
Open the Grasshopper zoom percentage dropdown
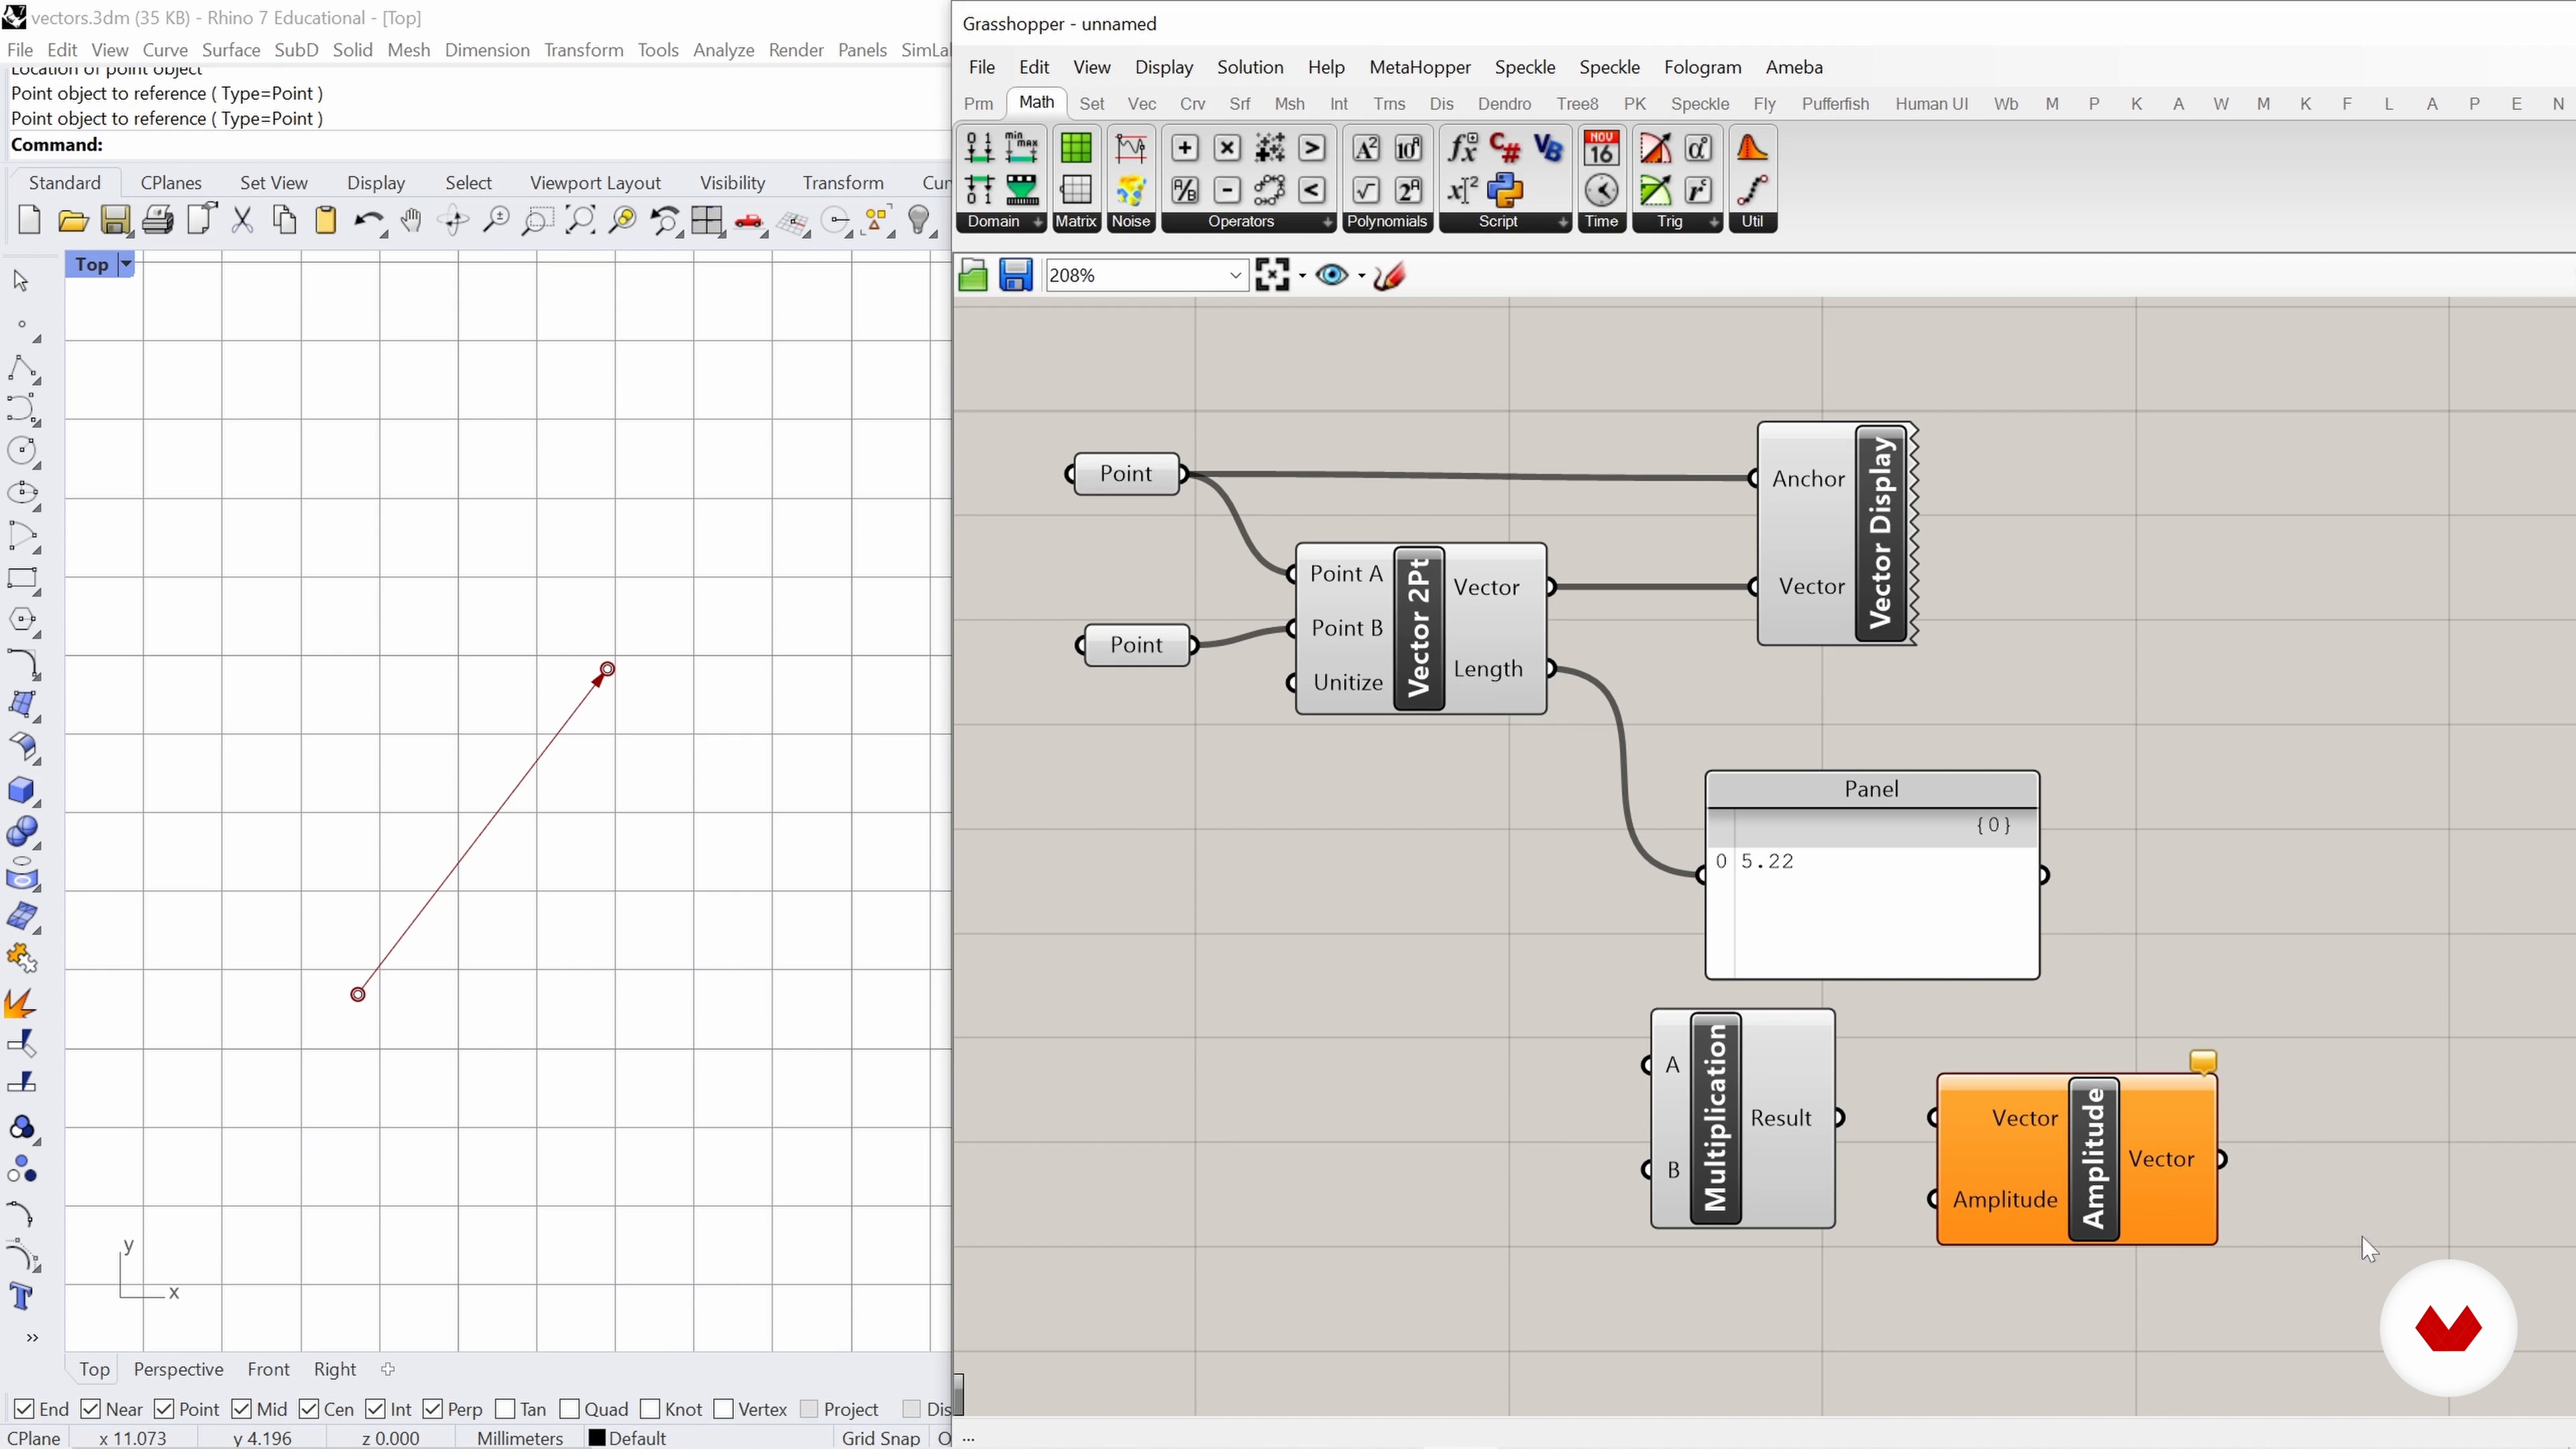click(1235, 275)
